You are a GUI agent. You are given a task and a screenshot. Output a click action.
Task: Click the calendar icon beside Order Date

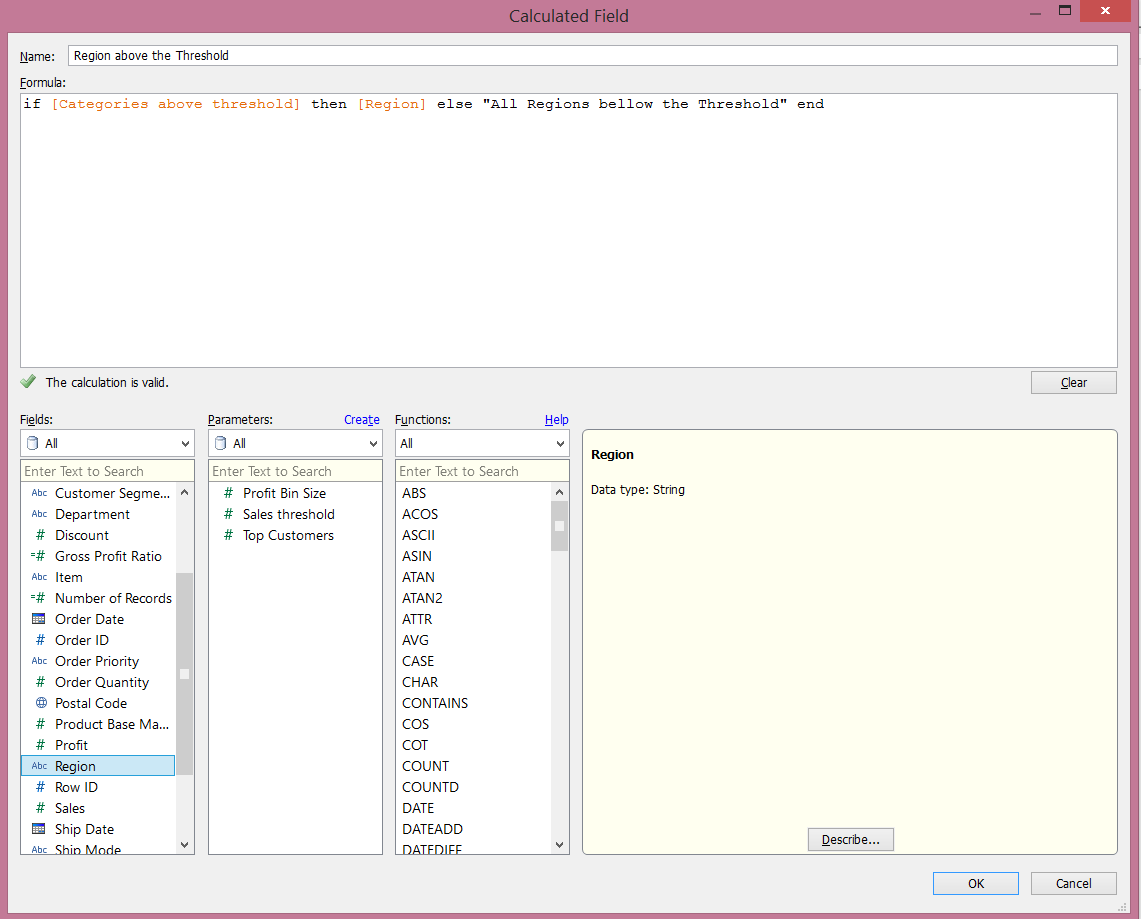click(x=39, y=619)
